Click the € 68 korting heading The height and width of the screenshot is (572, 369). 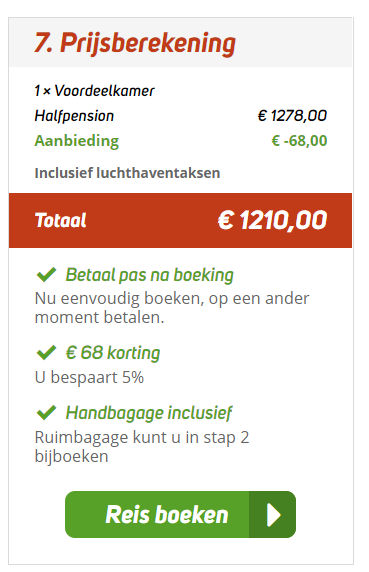point(113,353)
